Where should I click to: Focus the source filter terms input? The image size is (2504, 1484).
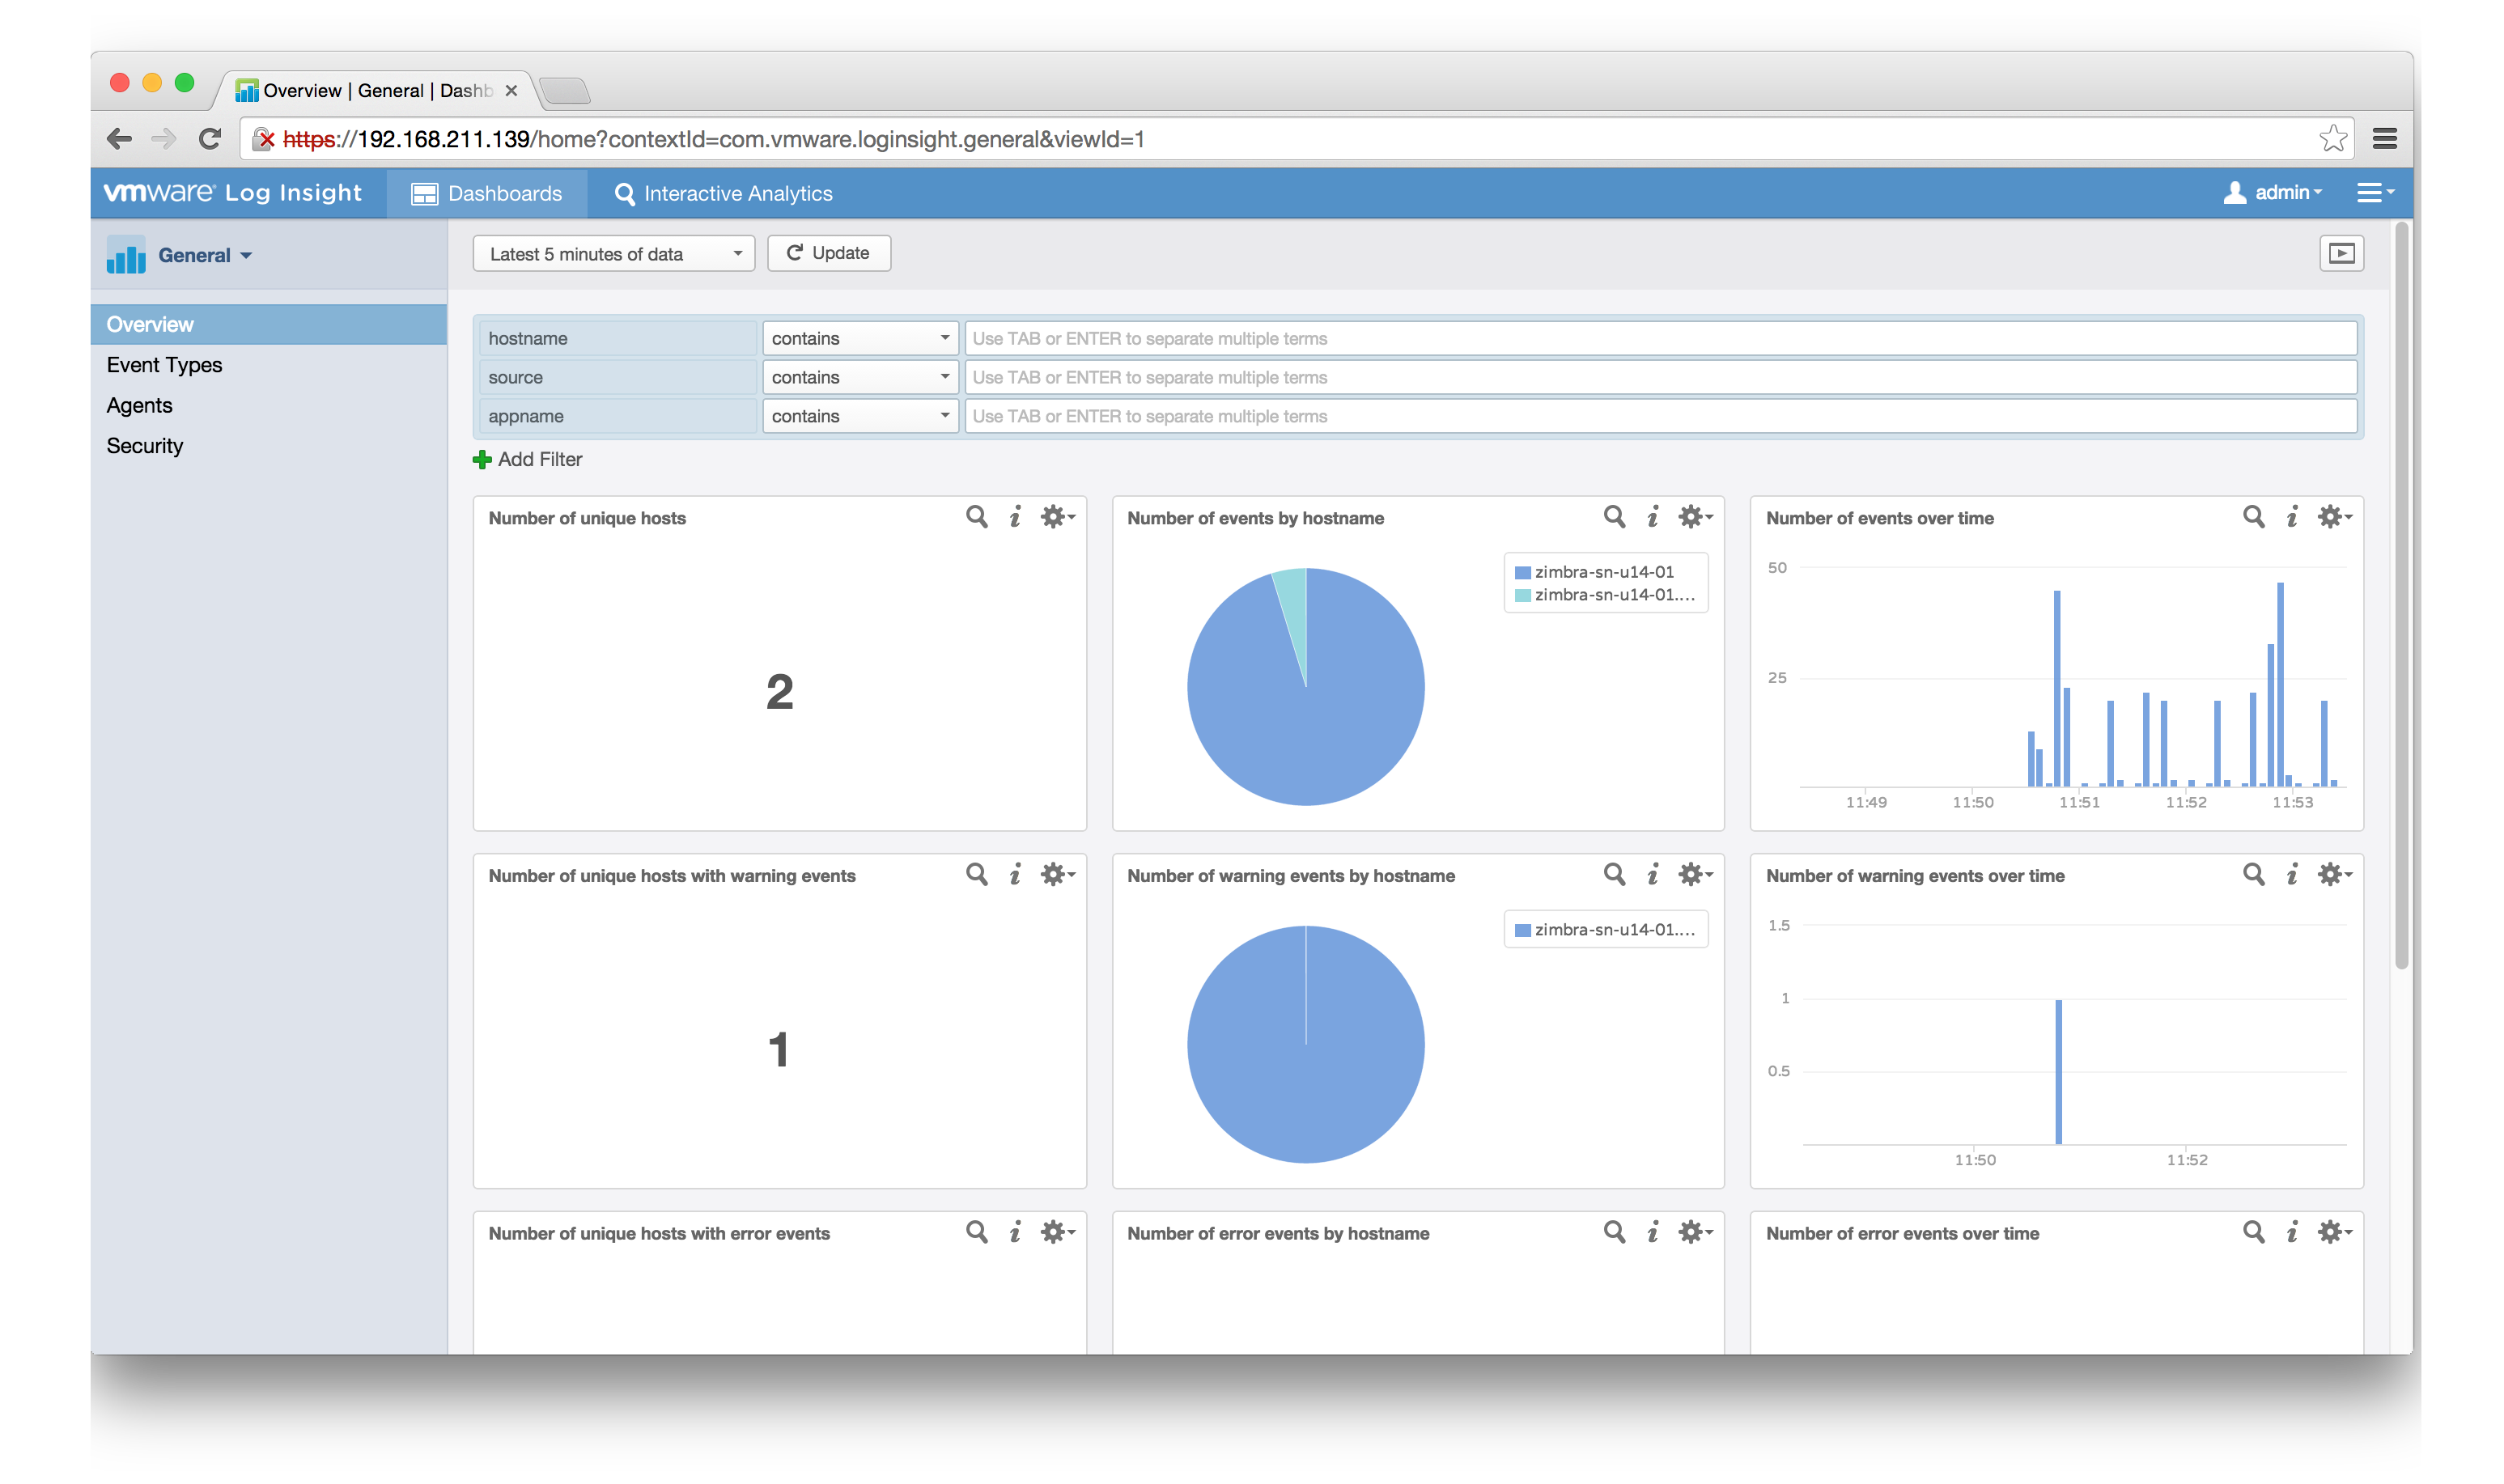pyautogui.click(x=1660, y=377)
